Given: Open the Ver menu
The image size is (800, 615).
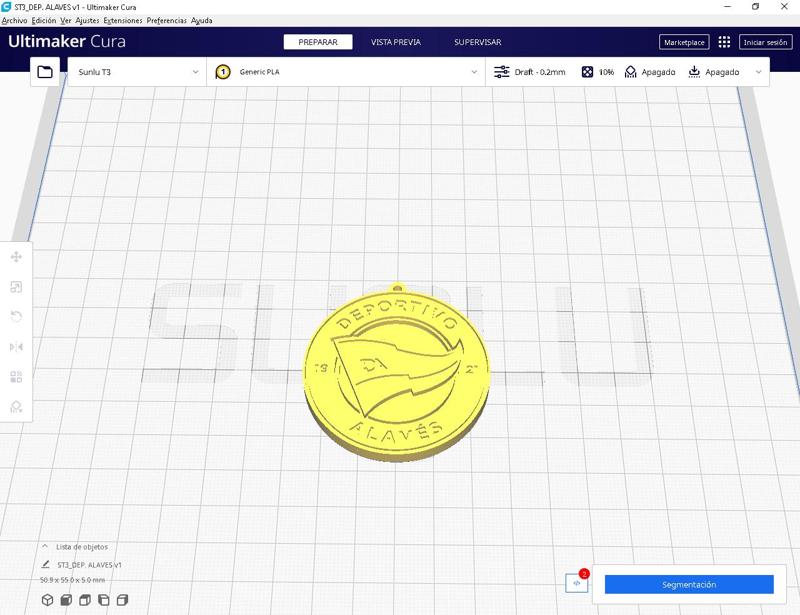Looking at the screenshot, I should [66, 20].
